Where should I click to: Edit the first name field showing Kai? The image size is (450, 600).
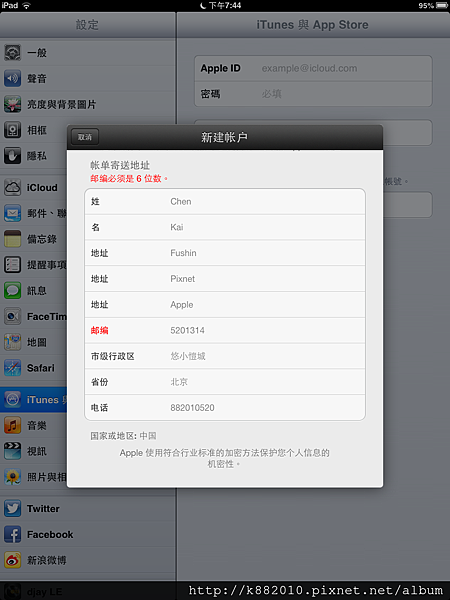[x=225, y=227]
